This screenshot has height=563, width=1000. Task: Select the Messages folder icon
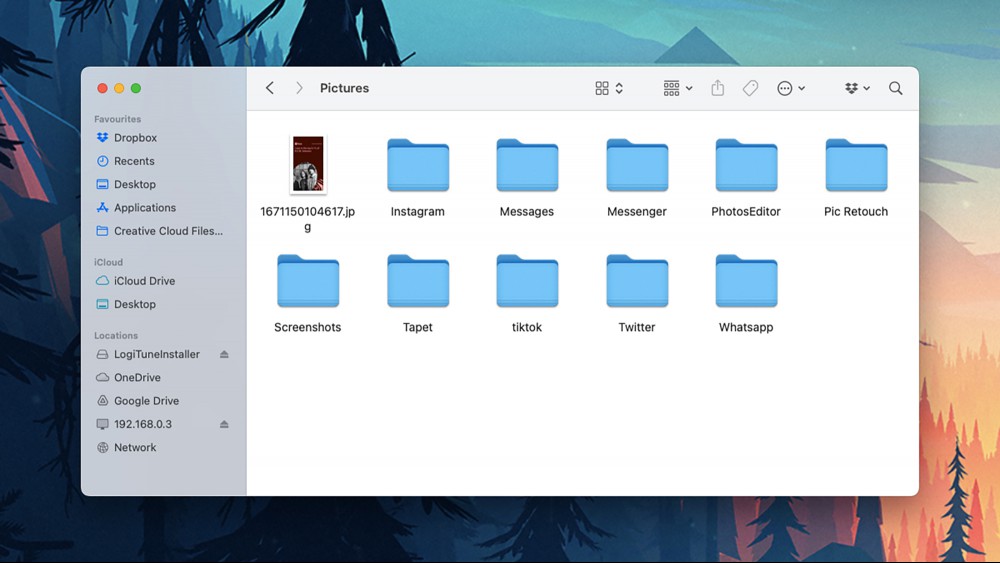click(527, 165)
